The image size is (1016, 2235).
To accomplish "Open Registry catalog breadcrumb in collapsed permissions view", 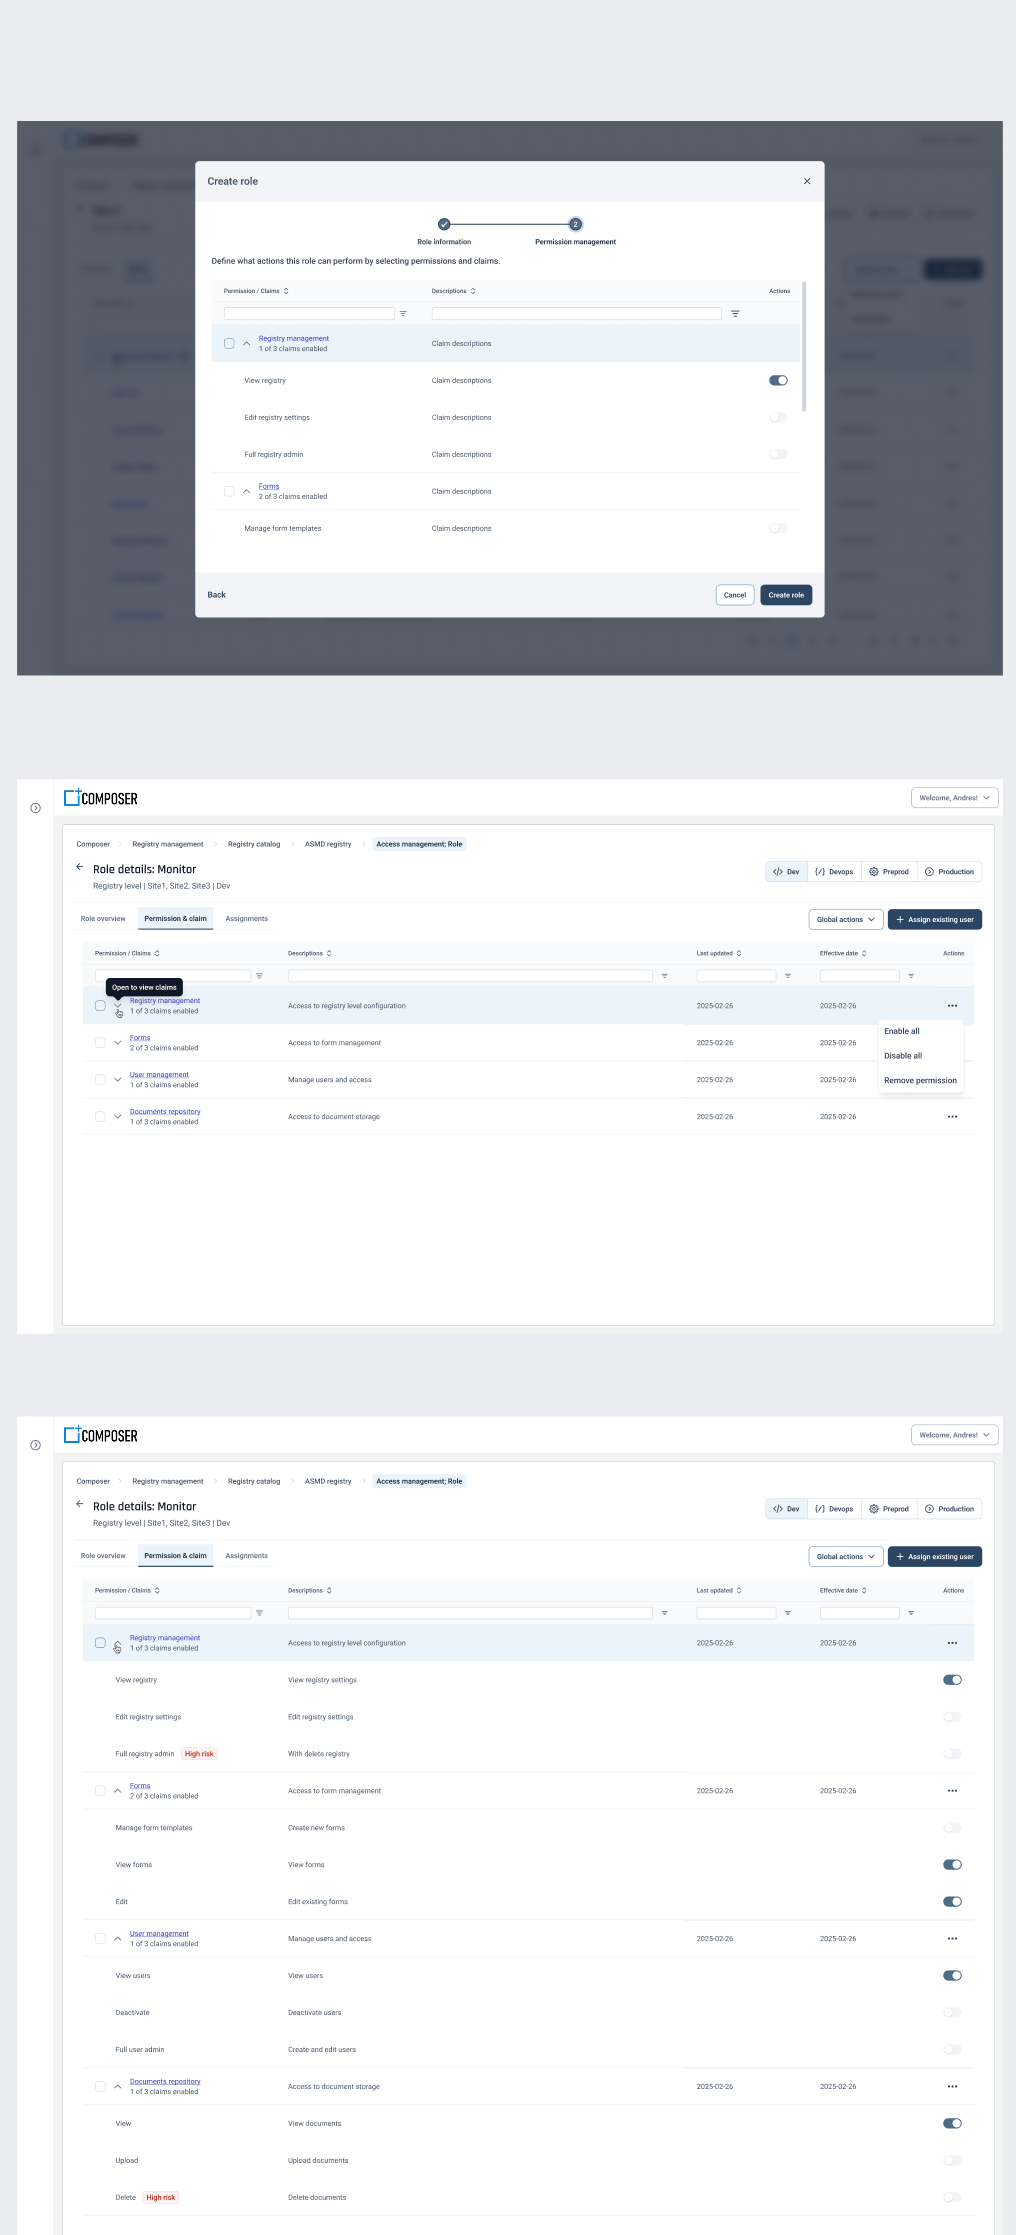I will click(x=254, y=844).
